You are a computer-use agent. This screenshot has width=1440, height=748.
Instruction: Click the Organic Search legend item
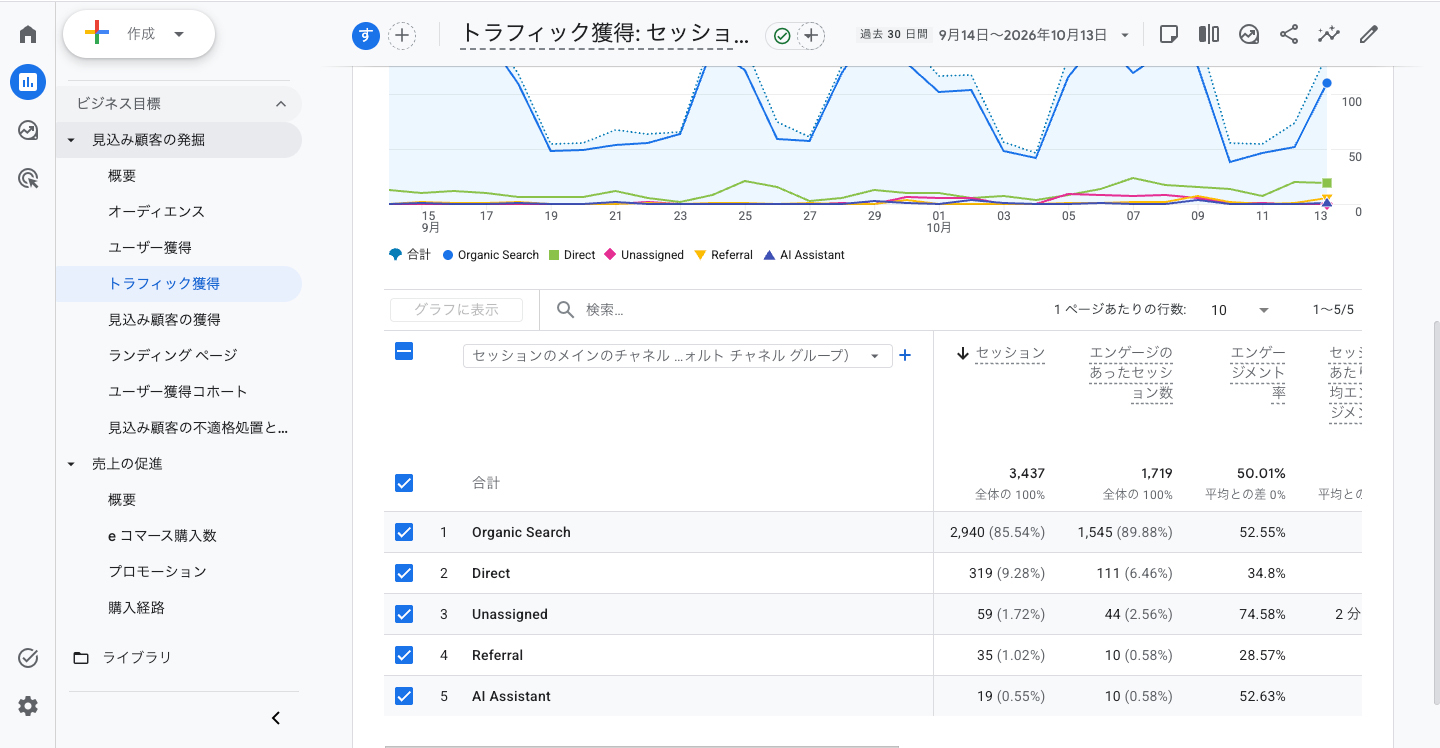coord(491,255)
